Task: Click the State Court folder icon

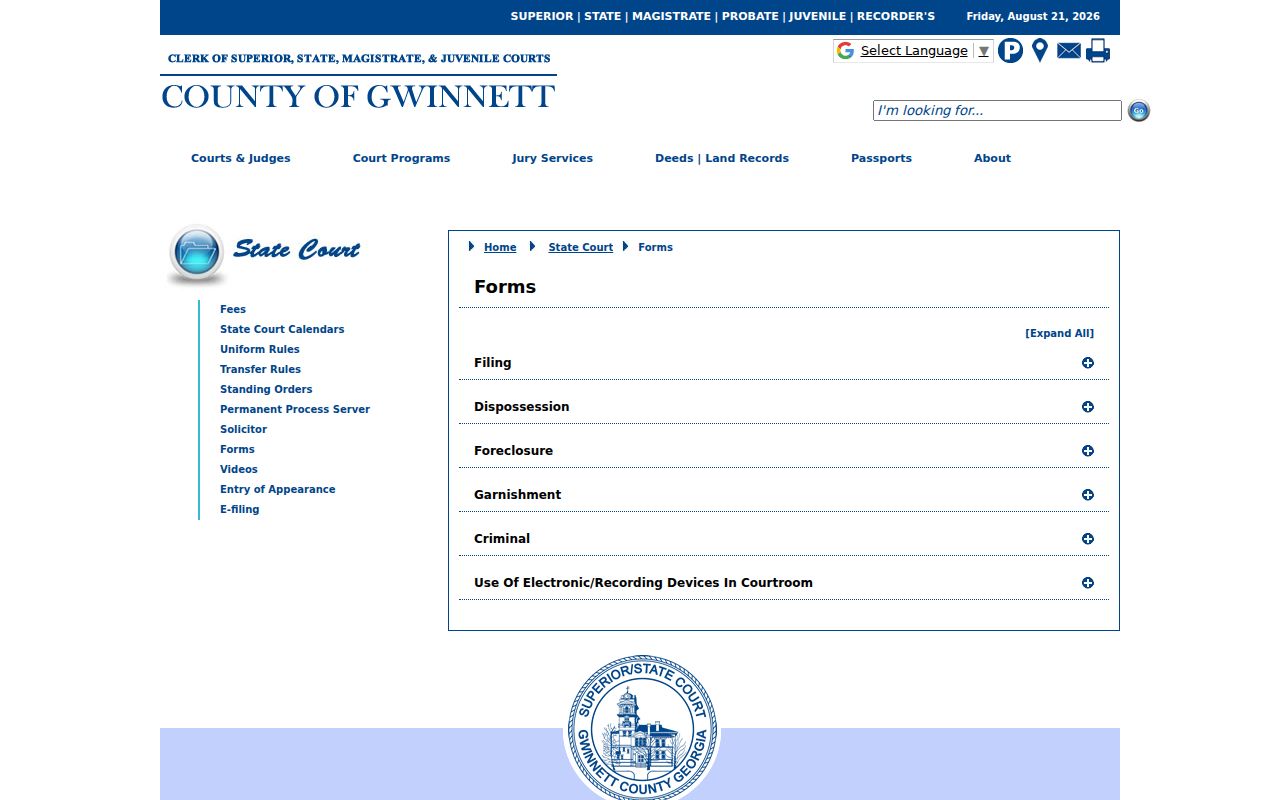Action: [197, 254]
